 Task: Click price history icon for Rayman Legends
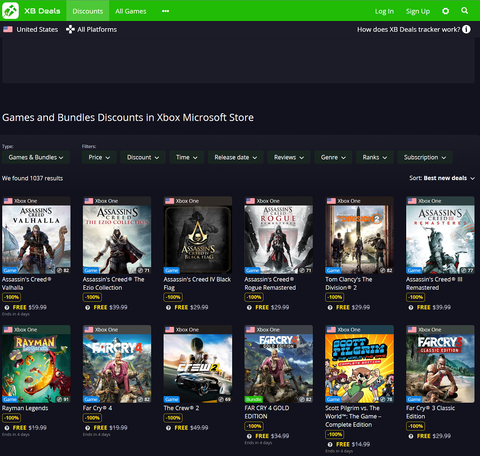7,428
